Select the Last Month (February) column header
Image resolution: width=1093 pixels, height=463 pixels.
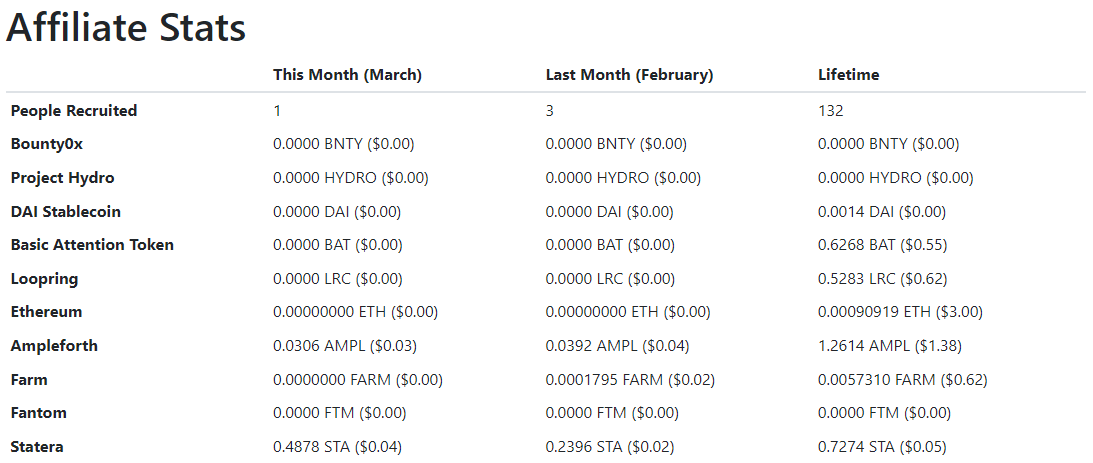point(629,75)
